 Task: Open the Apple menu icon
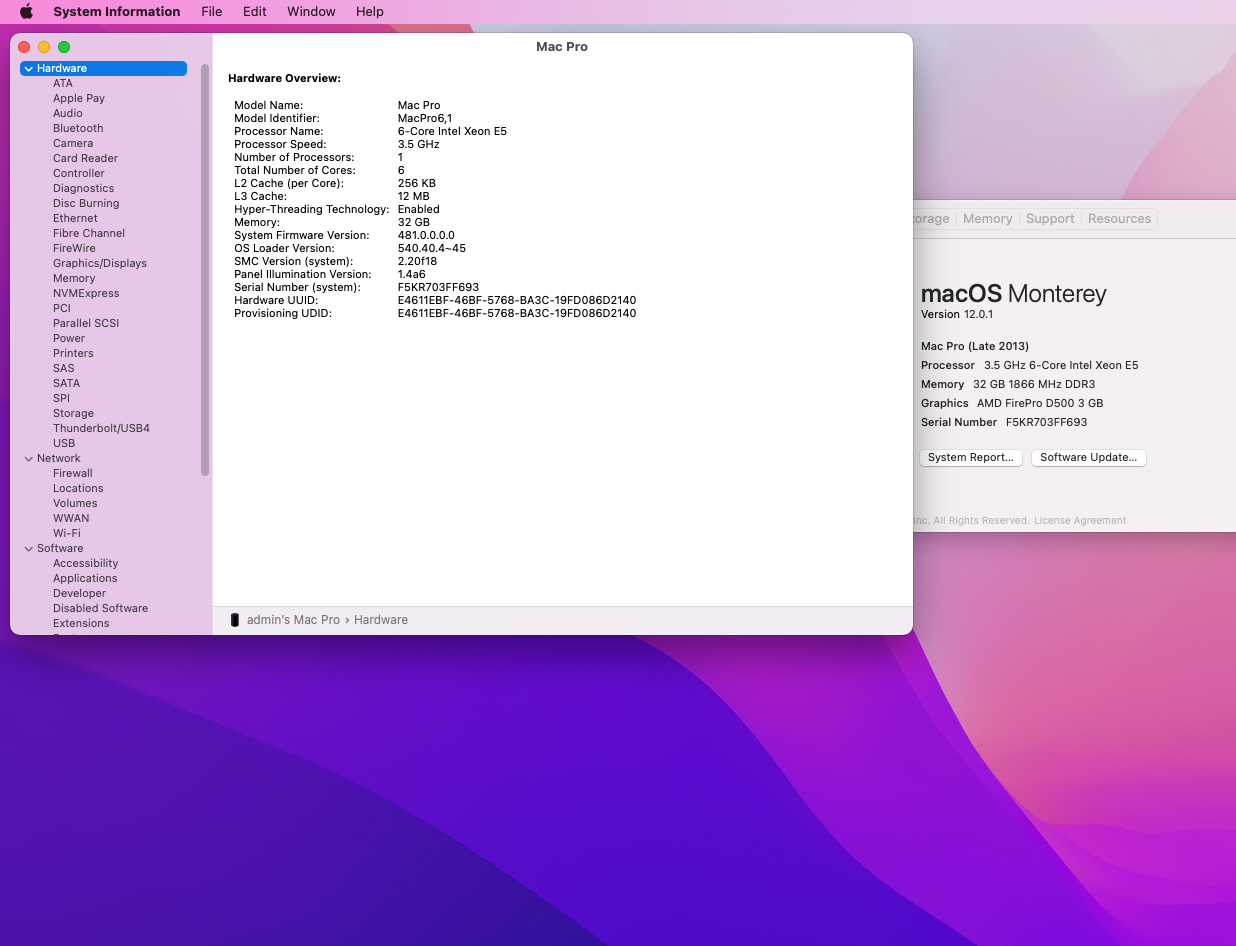[x=26, y=12]
